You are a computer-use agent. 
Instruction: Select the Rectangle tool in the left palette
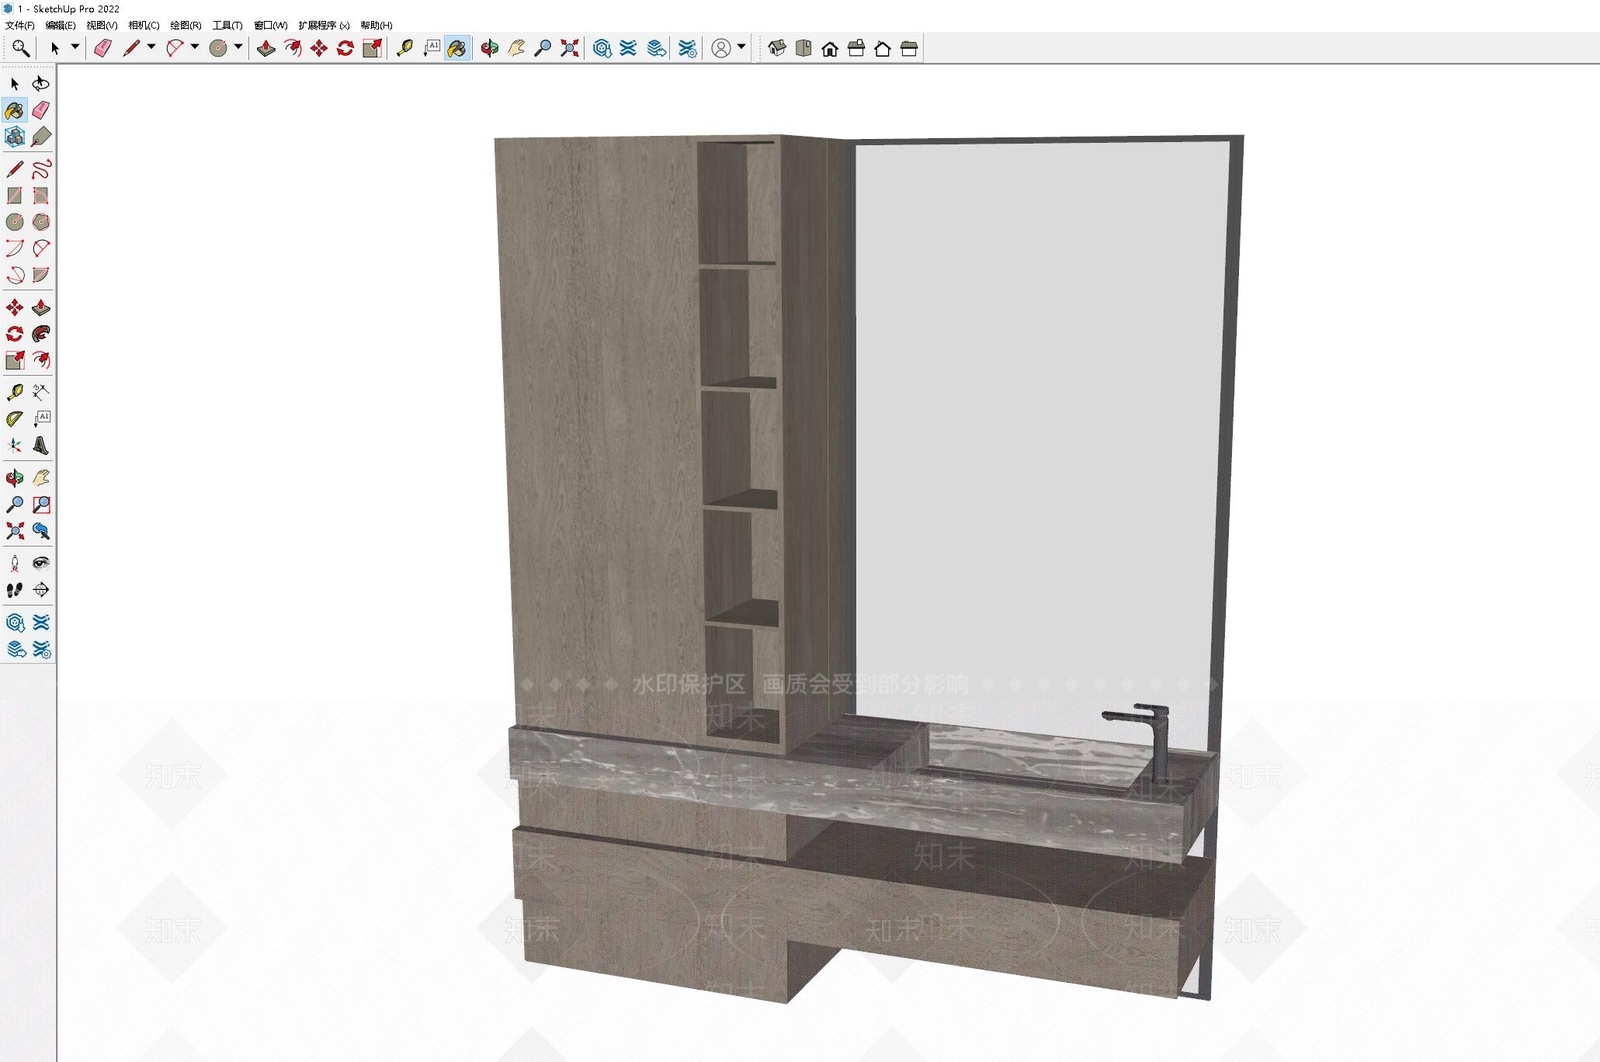click(x=15, y=196)
